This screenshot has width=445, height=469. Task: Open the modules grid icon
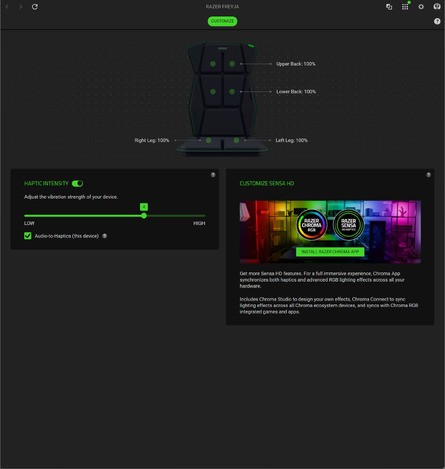point(405,7)
